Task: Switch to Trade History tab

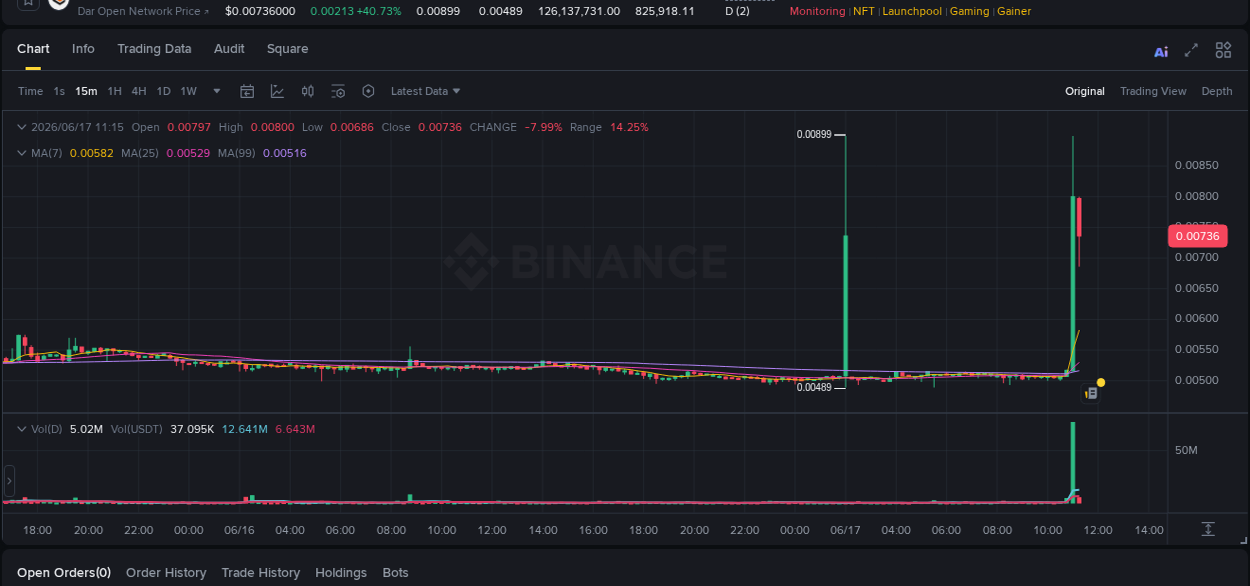Action: click(260, 573)
